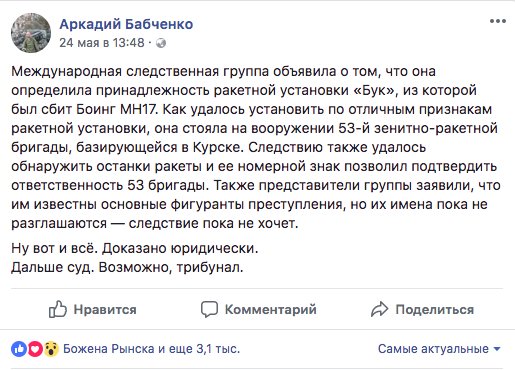Show the и еще 3,1 тыс. reactions list
Screen dimensions: 515x370
(199, 349)
